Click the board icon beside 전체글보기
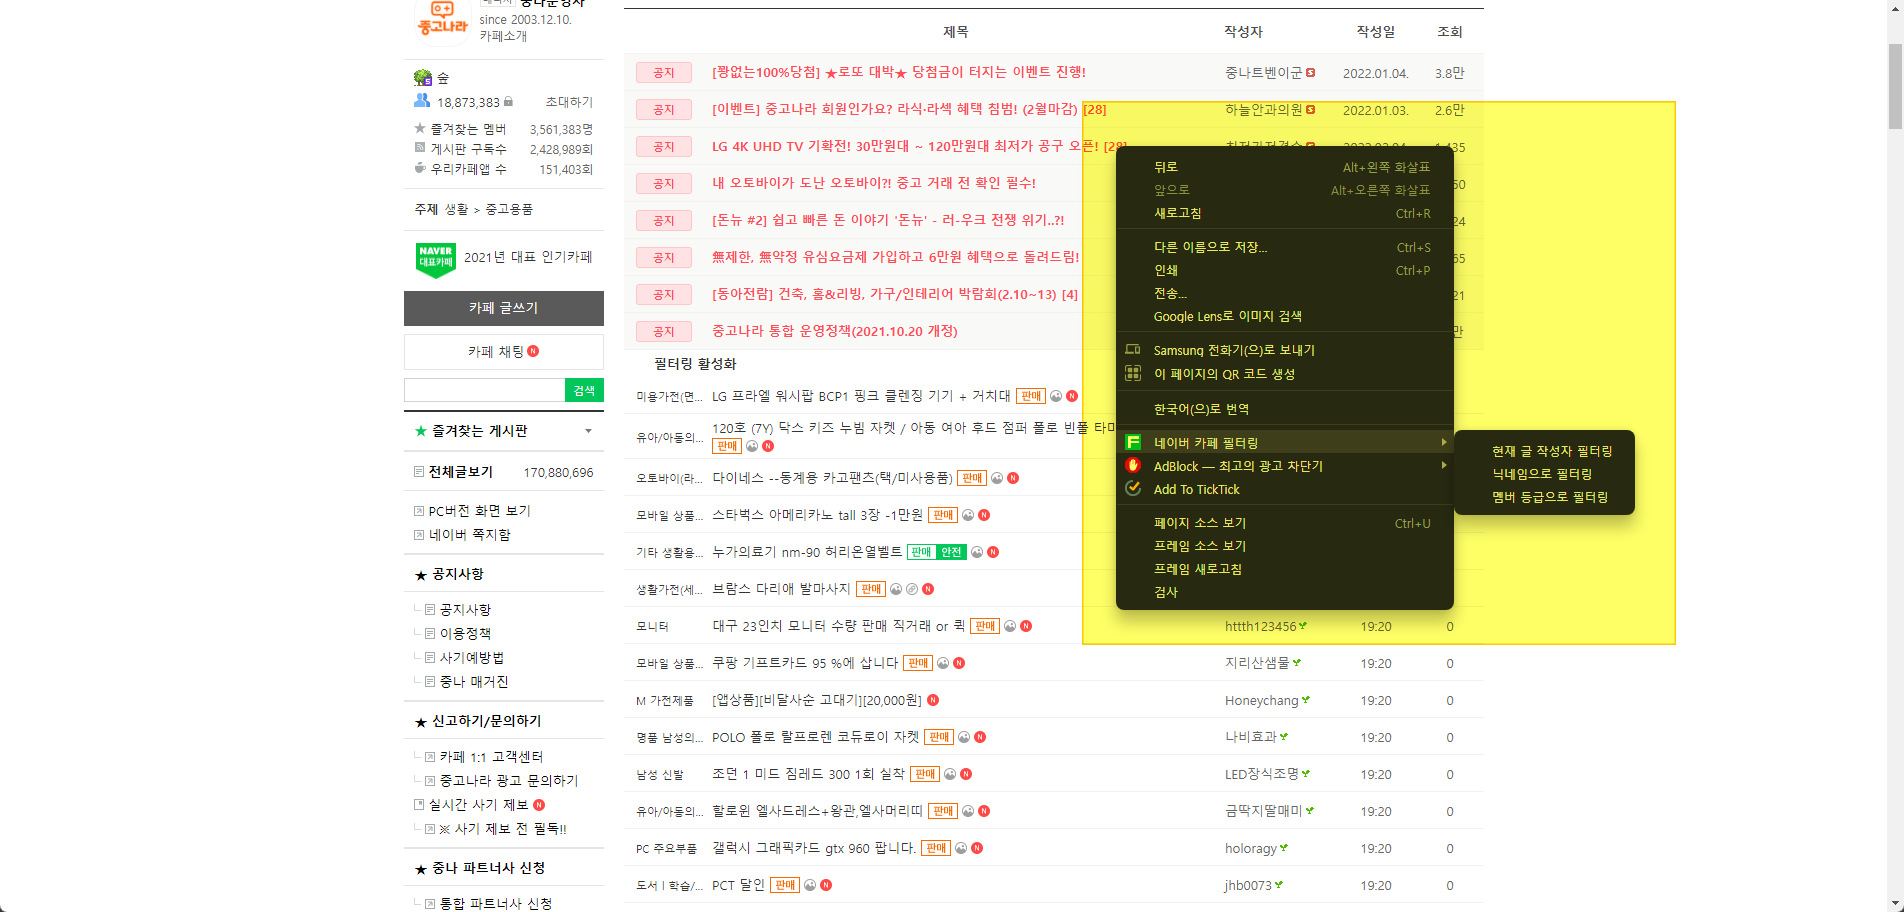 [x=419, y=472]
